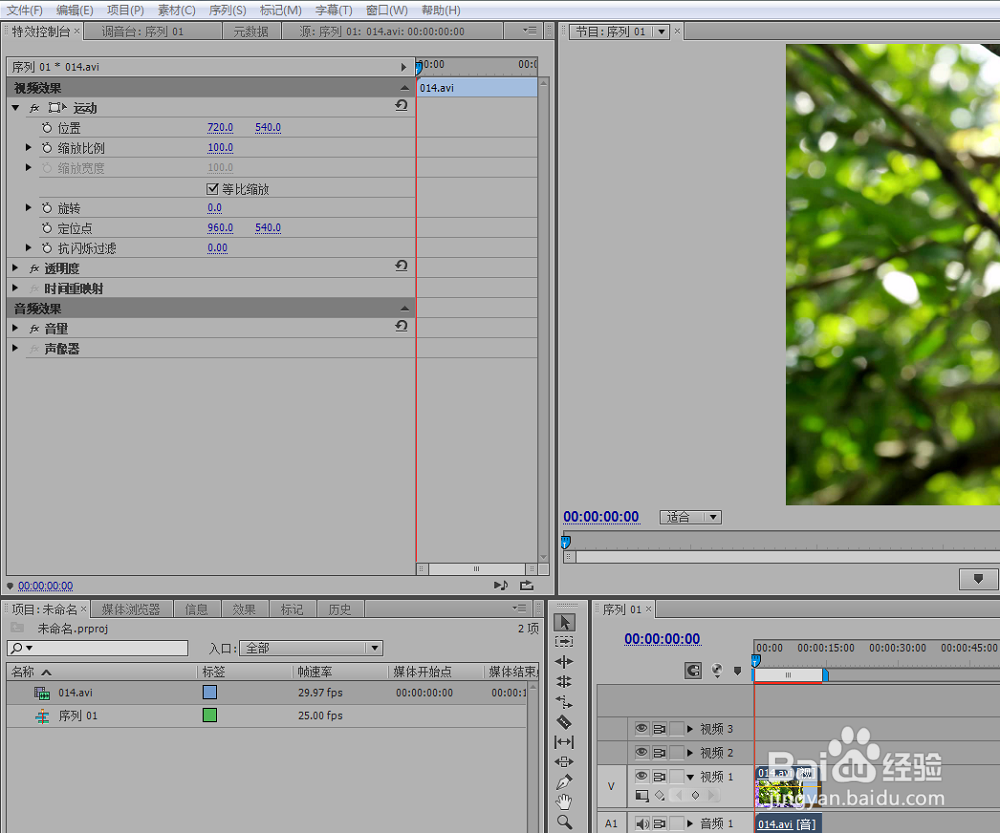Select the Zoom magnifier tool
Image resolution: width=1000 pixels, height=833 pixels.
[564, 822]
